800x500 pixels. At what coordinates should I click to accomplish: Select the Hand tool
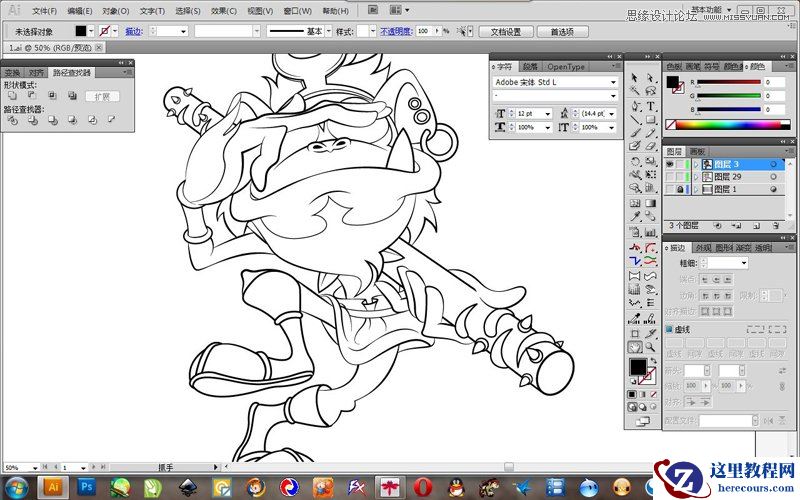[634, 347]
